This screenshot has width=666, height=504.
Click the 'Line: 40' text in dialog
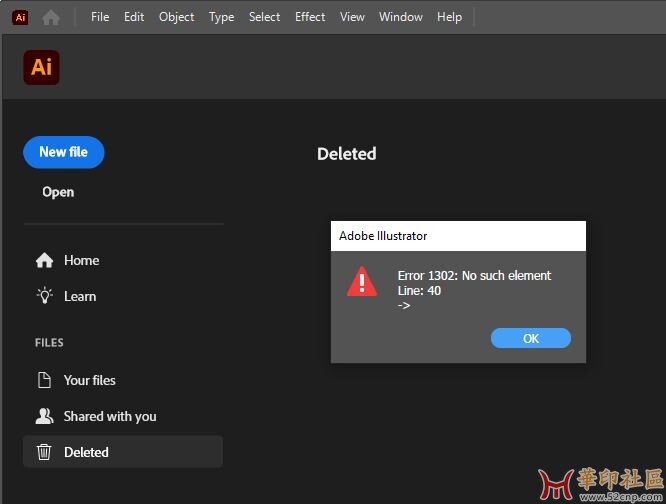click(419, 291)
